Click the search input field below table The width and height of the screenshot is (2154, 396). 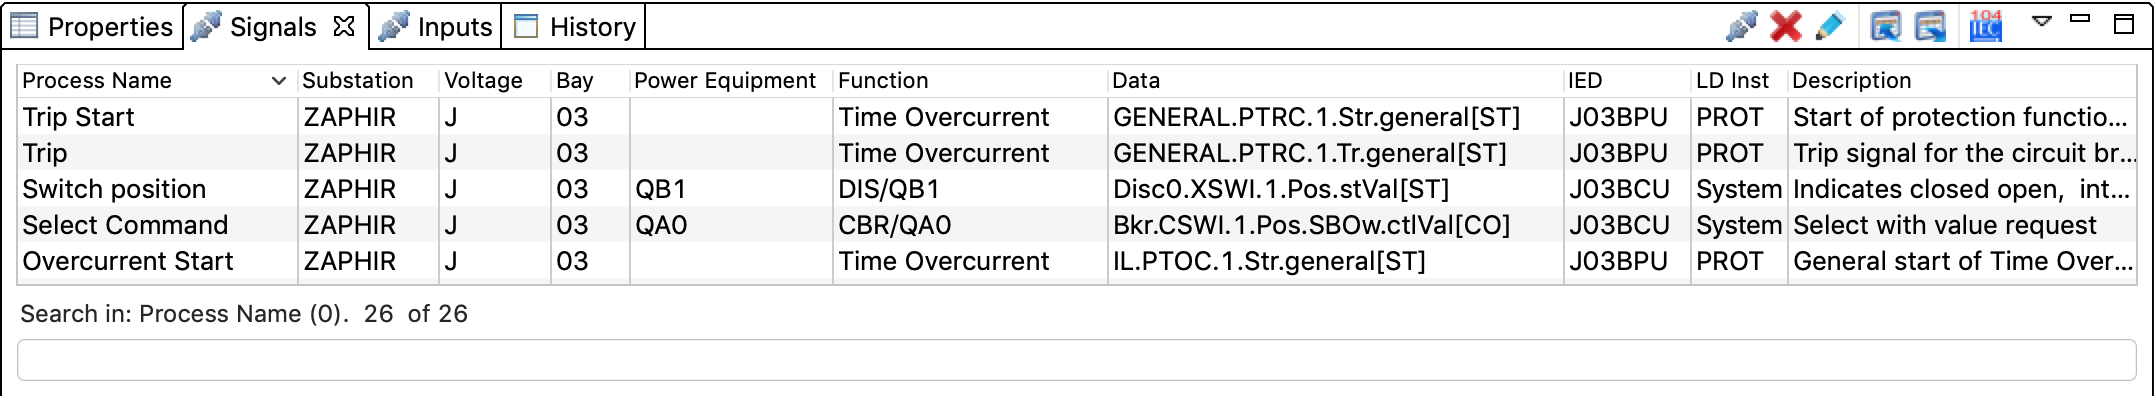tap(1076, 360)
